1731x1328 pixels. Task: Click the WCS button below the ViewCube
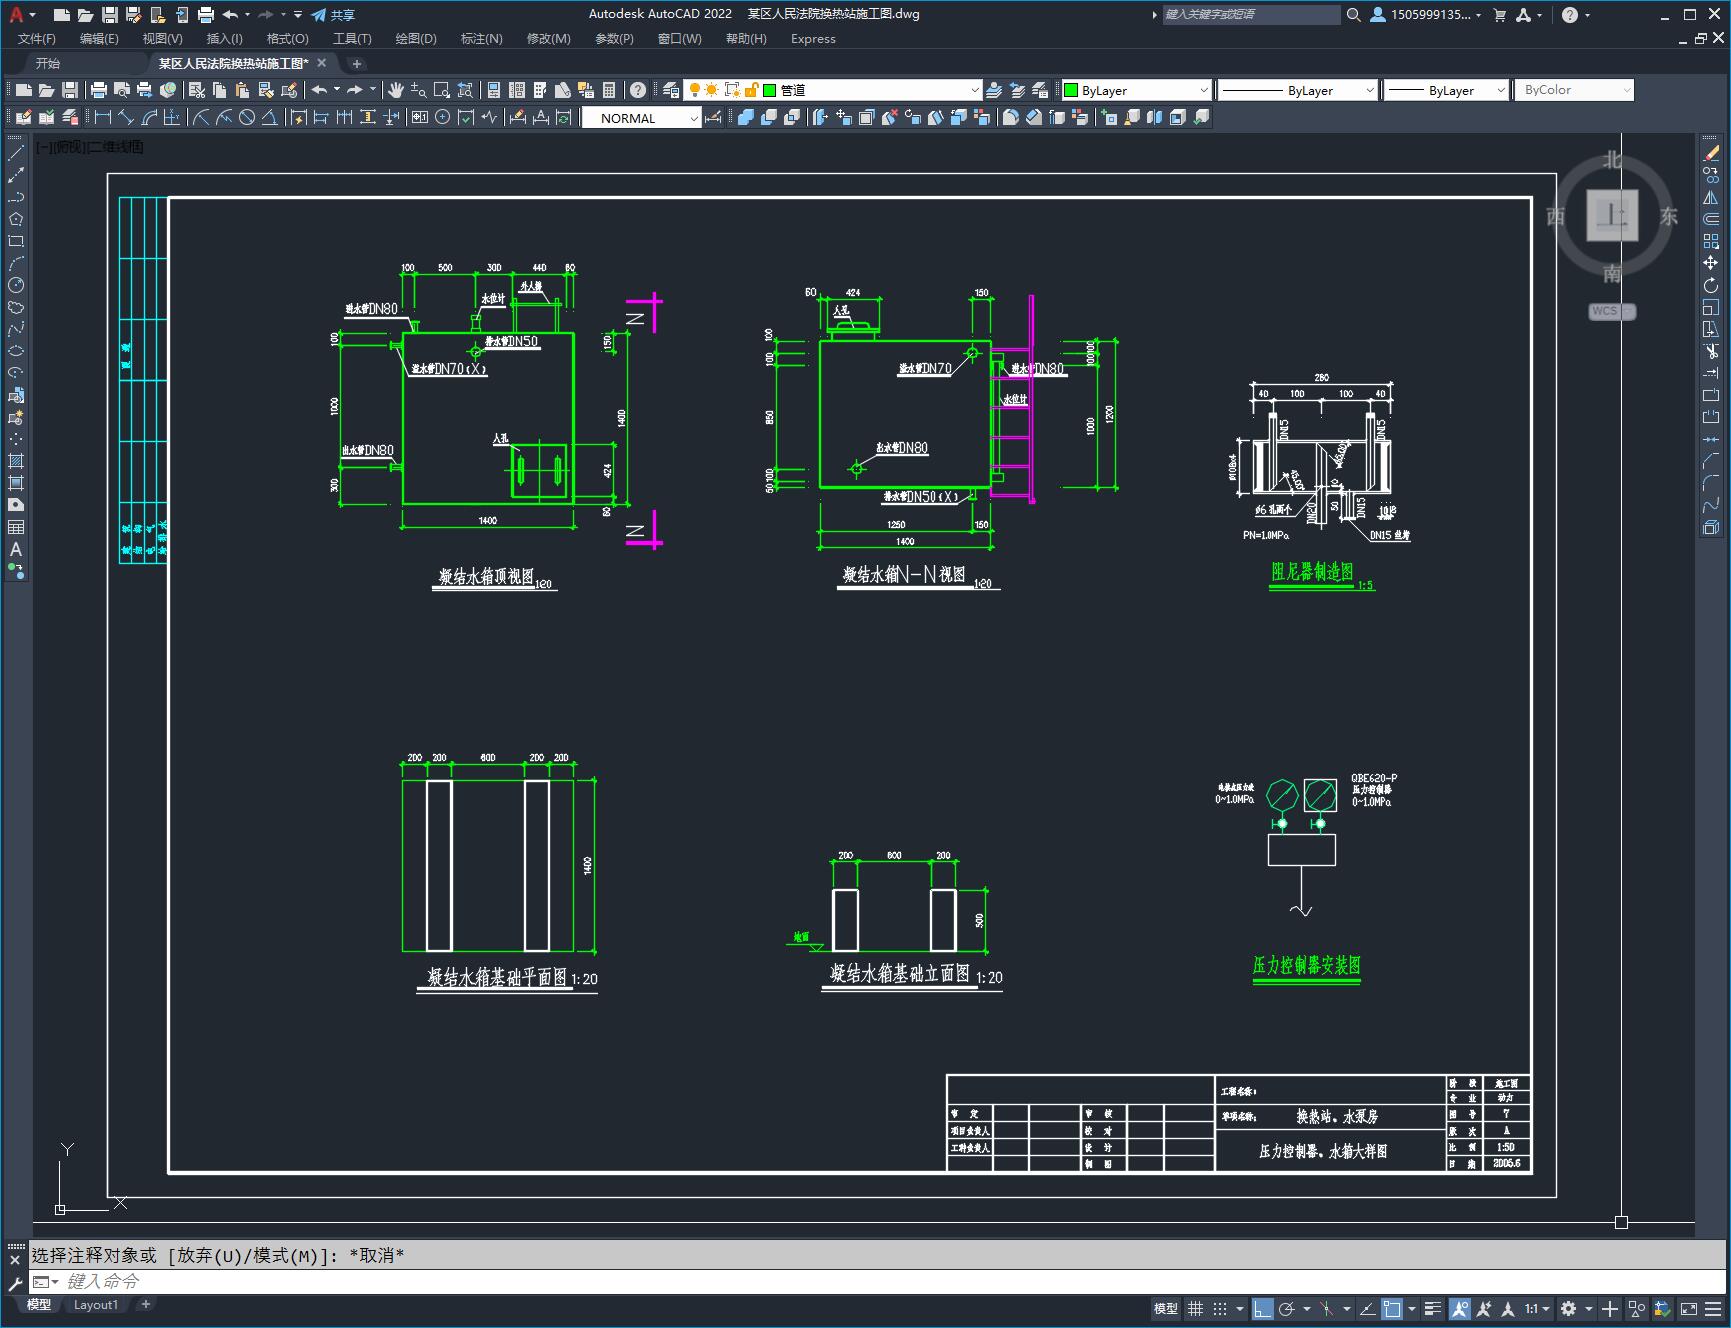[1612, 311]
